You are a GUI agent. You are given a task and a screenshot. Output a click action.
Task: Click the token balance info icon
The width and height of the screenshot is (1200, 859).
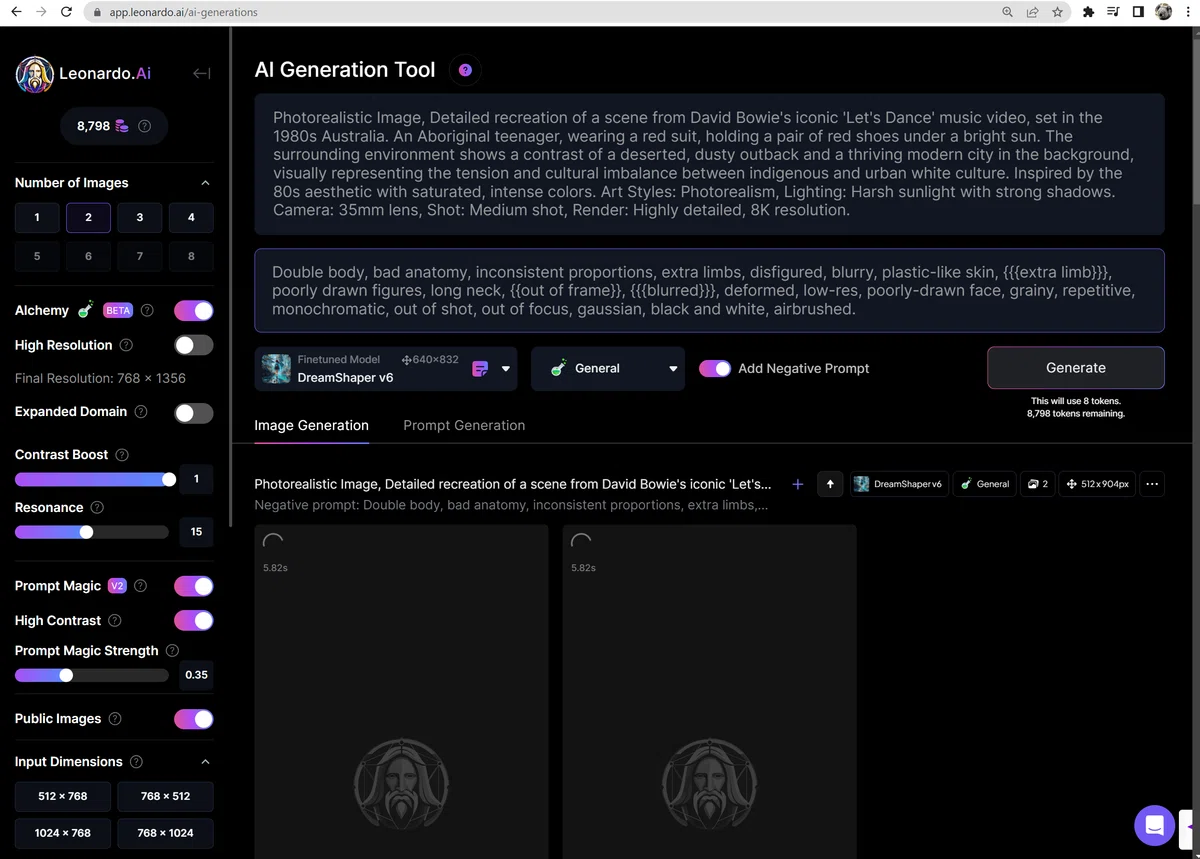pos(145,126)
